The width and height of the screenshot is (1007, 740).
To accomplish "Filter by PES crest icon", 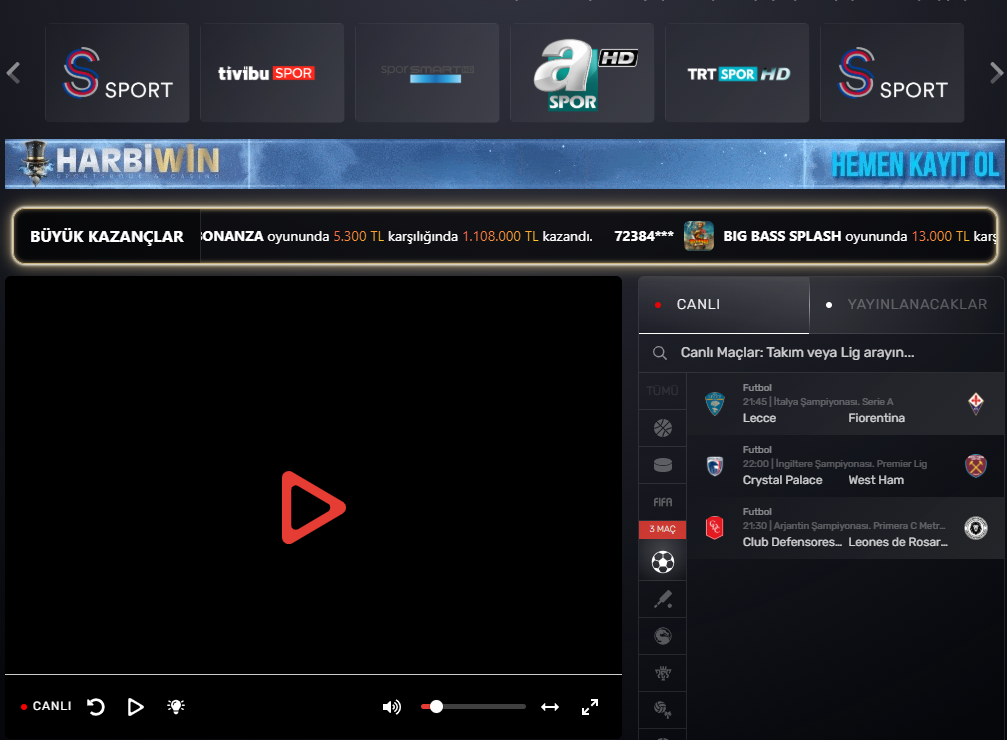I will (663, 673).
